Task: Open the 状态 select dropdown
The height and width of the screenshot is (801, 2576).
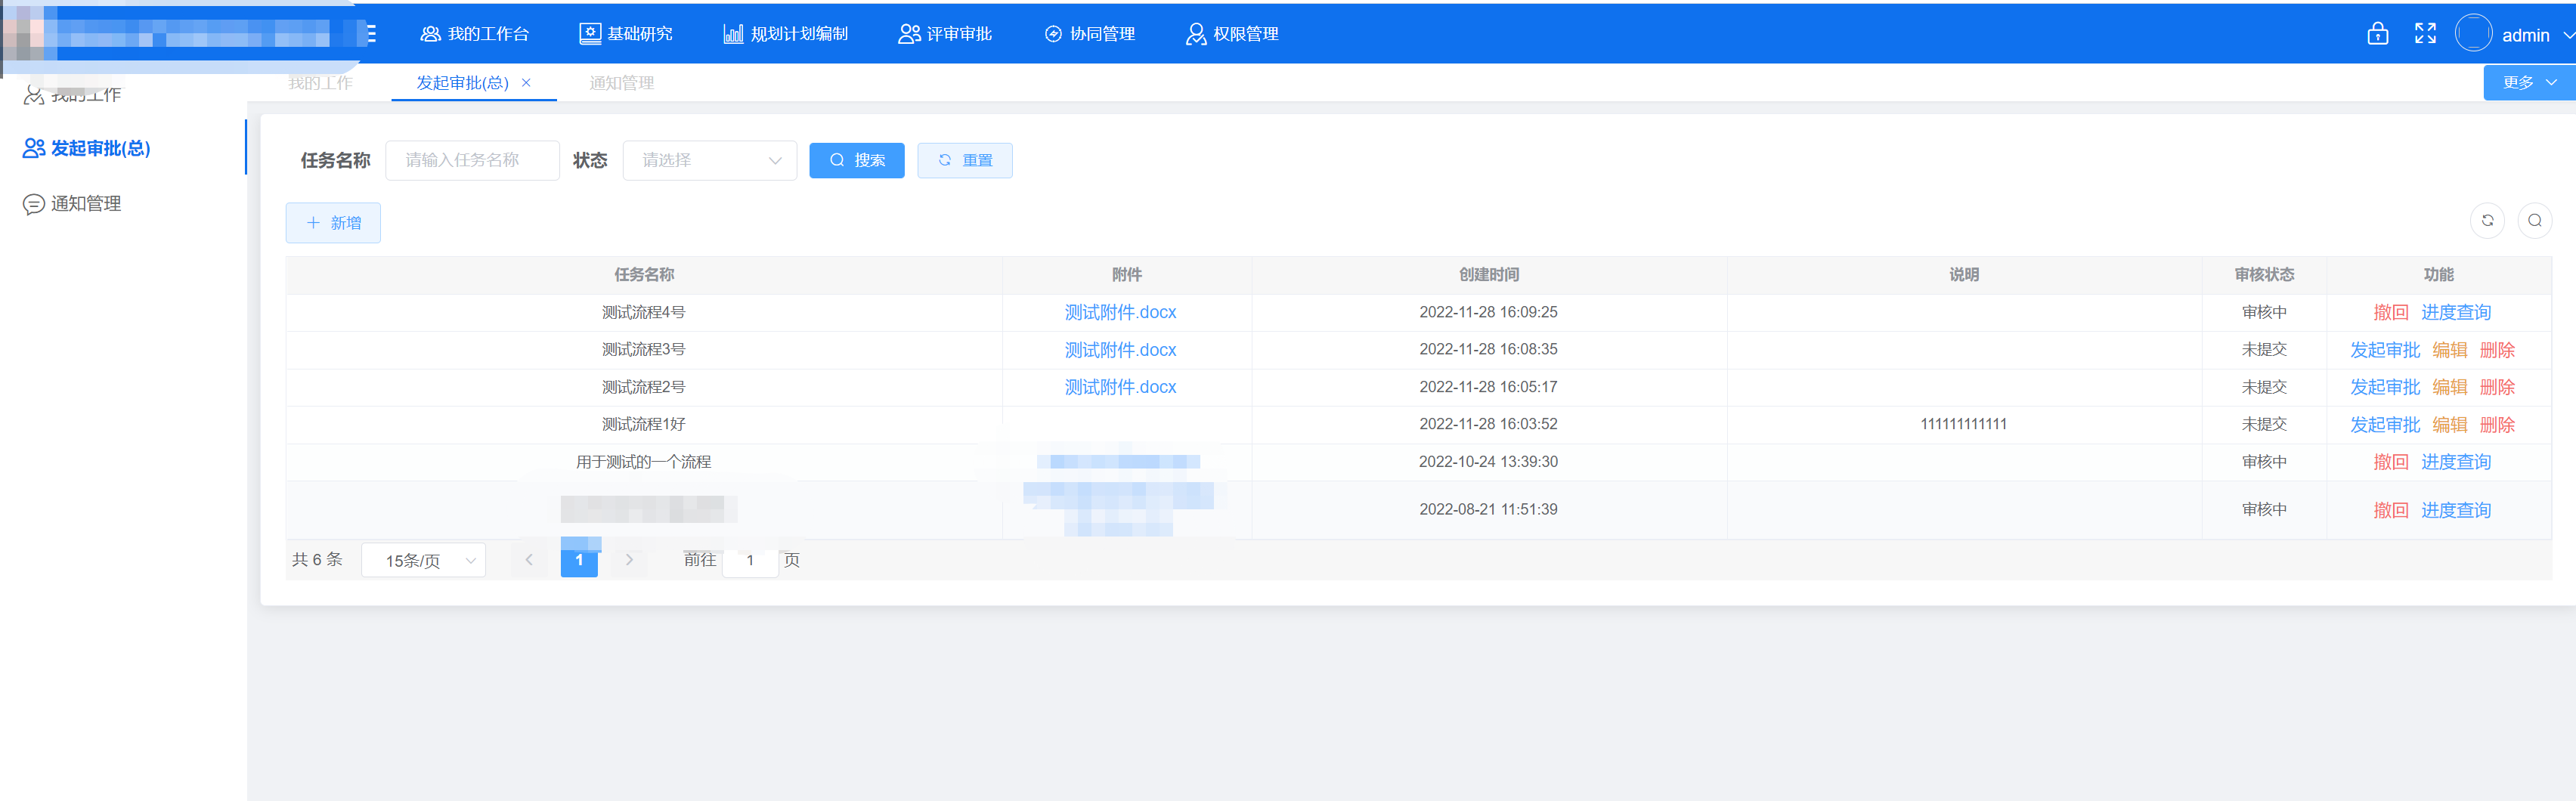Action: 709,160
